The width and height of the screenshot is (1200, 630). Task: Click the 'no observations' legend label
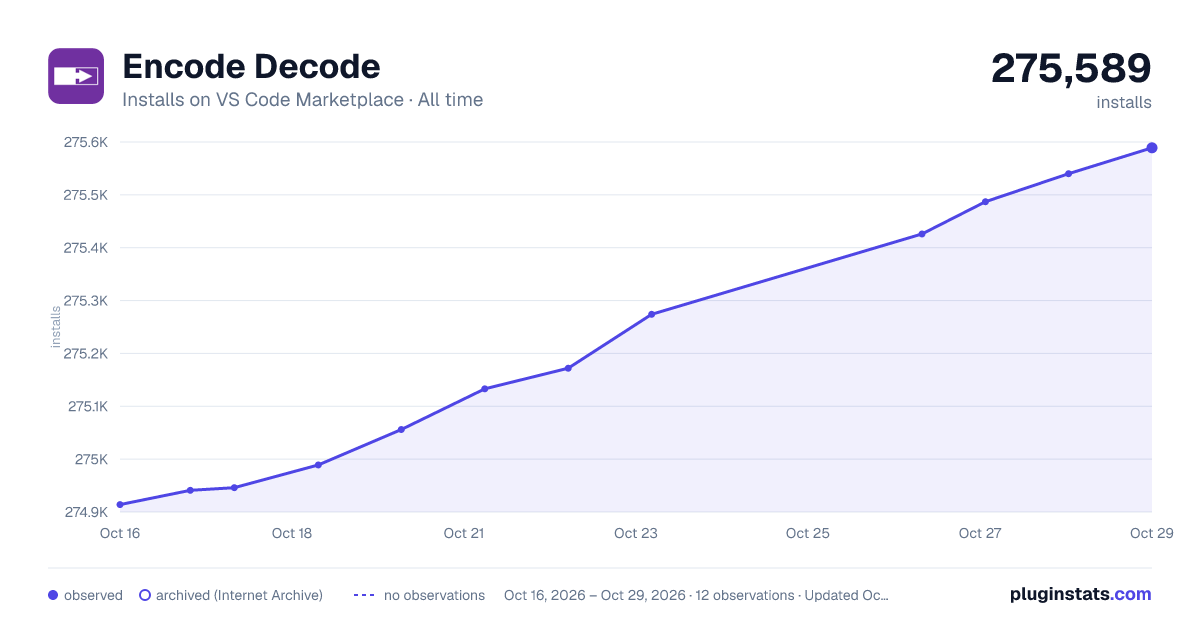tap(434, 595)
